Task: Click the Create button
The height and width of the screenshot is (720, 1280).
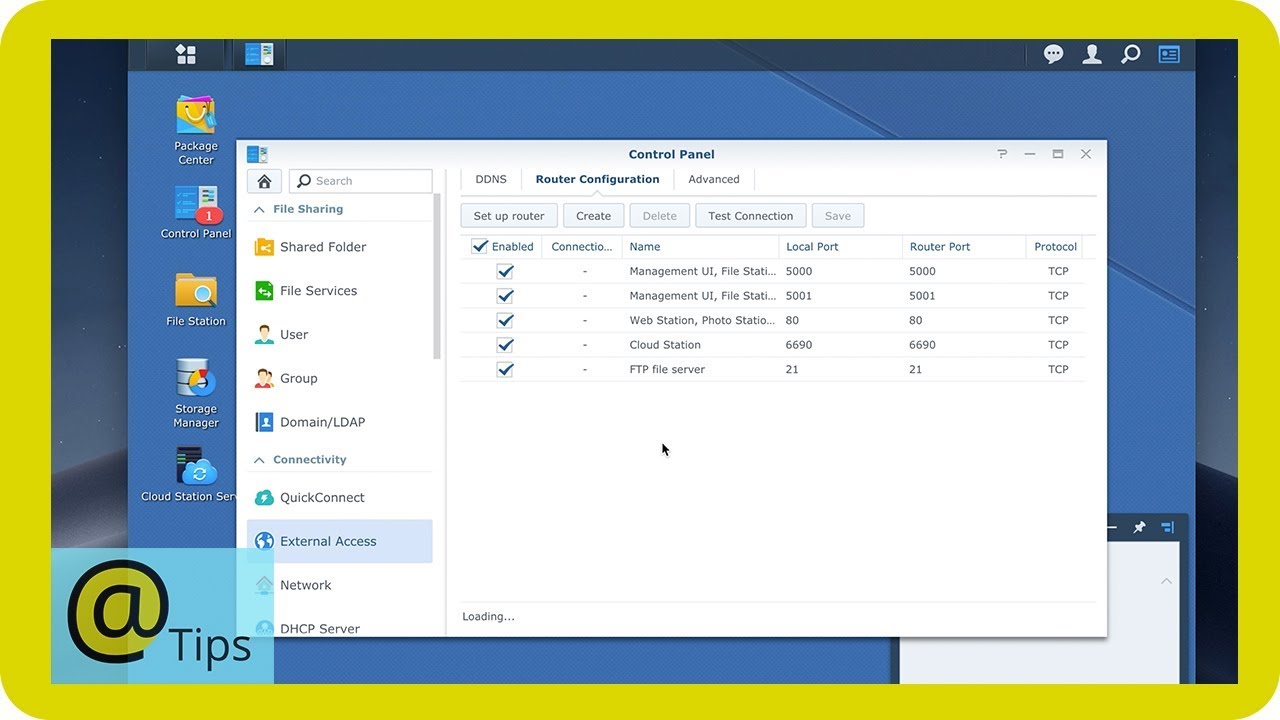Action: point(593,216)
